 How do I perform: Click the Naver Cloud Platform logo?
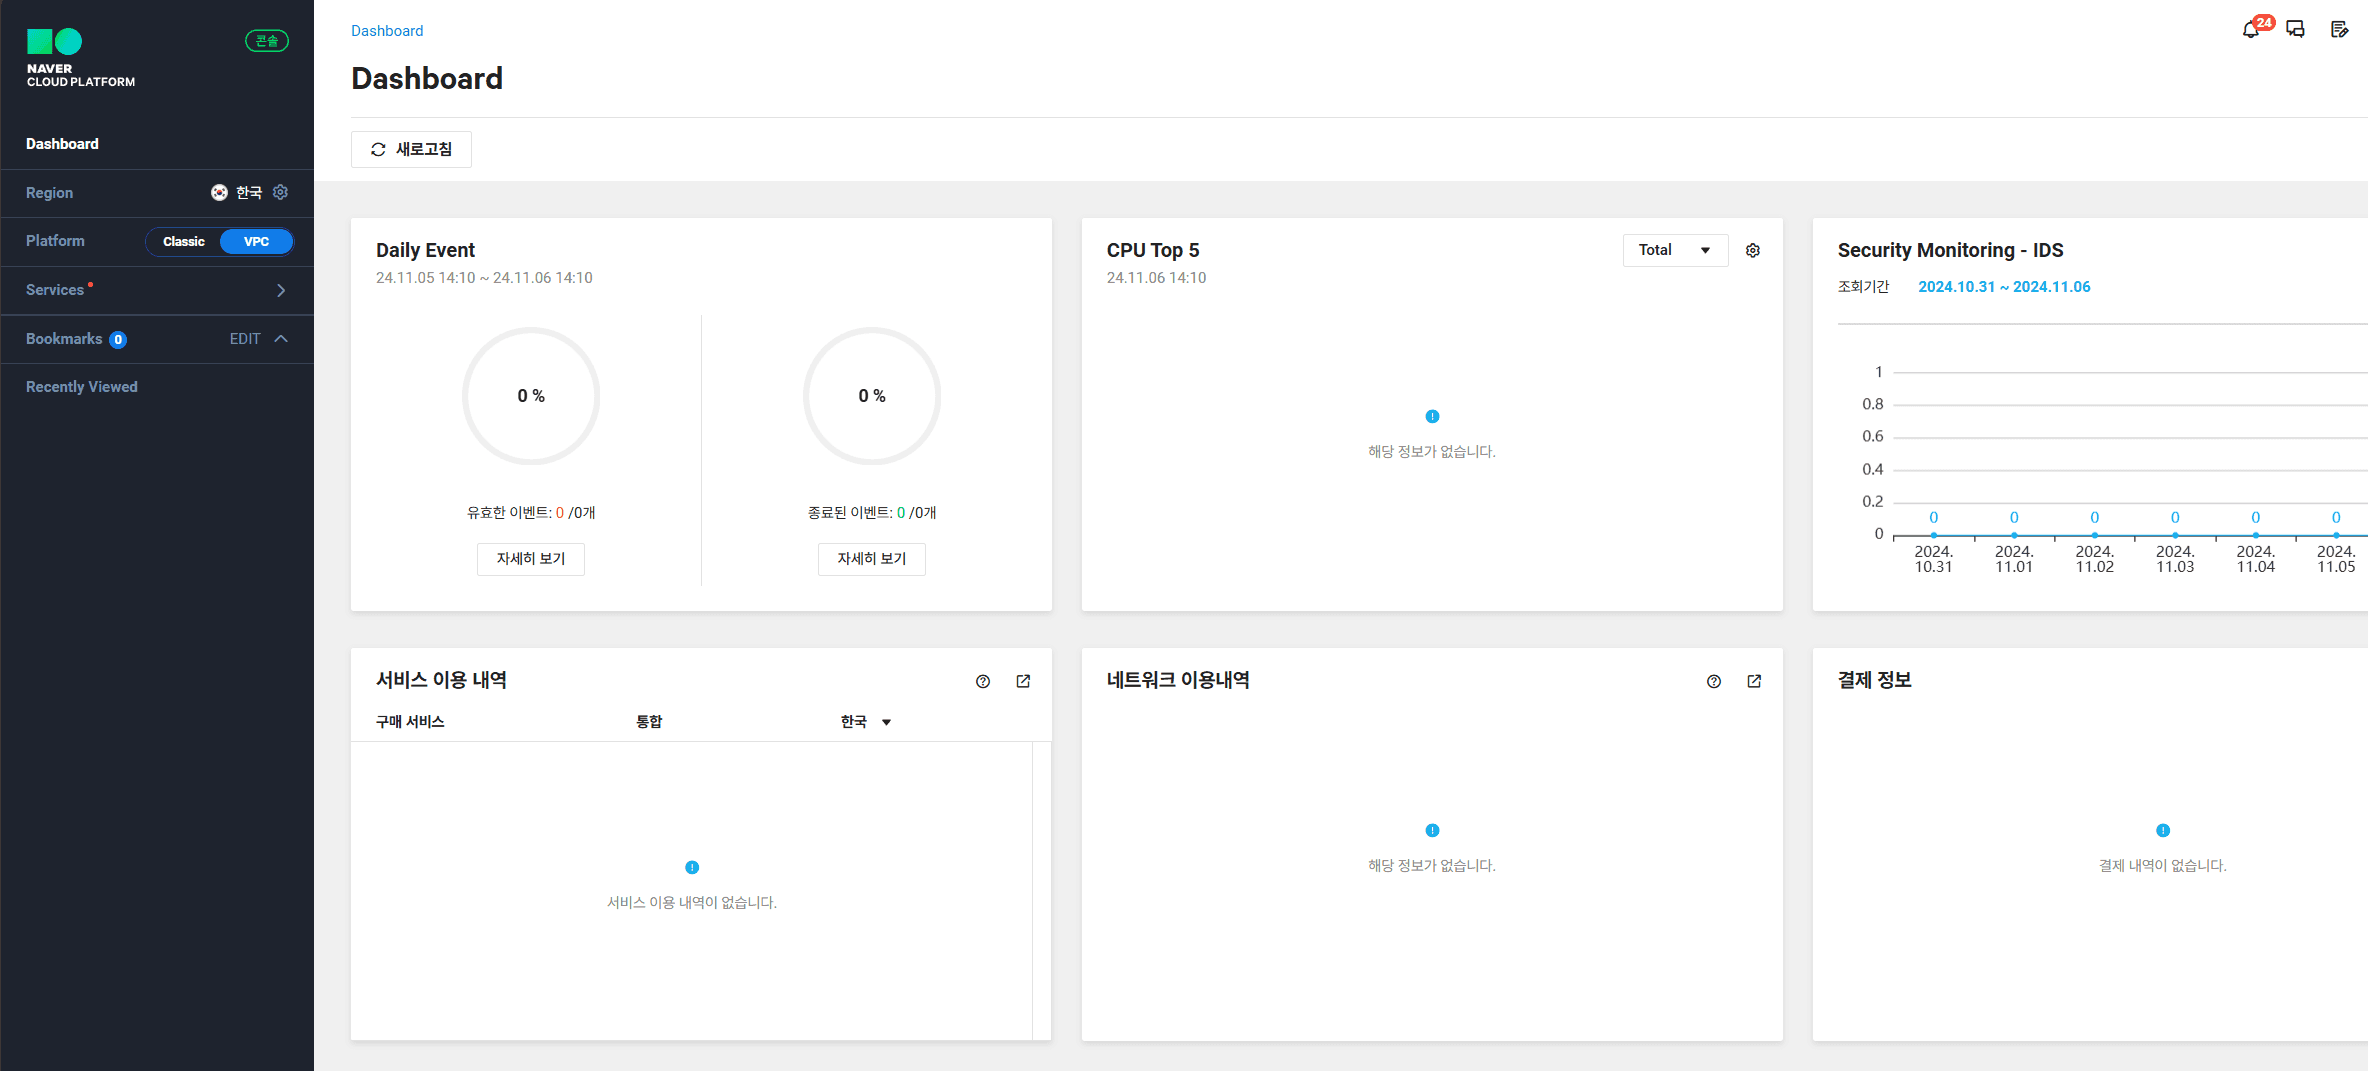[x=80, y=58]
